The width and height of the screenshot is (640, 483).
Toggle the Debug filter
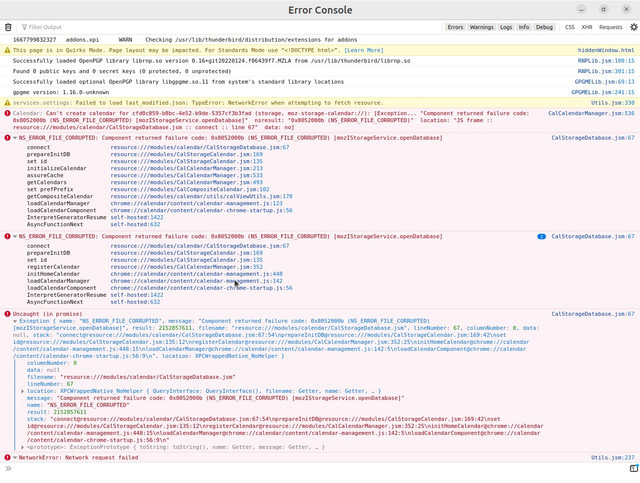[544, 27]
